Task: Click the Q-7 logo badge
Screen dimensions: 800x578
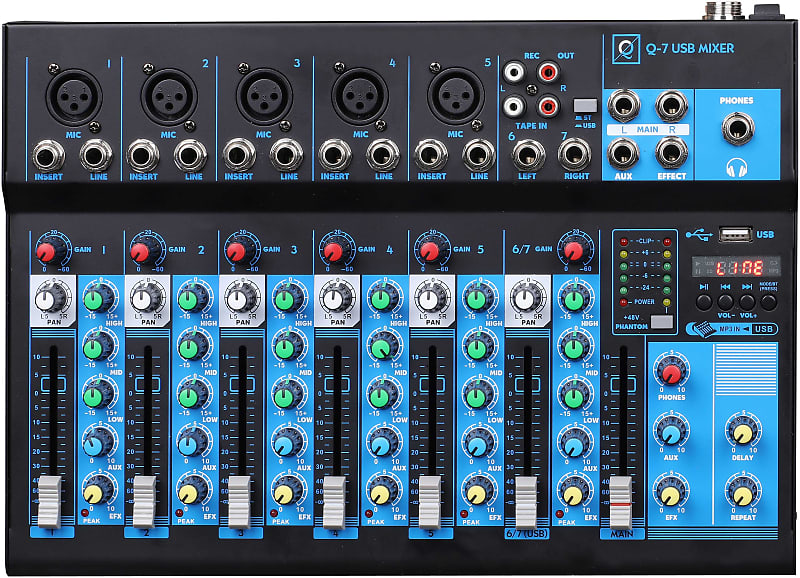Action: click(625, 47)
